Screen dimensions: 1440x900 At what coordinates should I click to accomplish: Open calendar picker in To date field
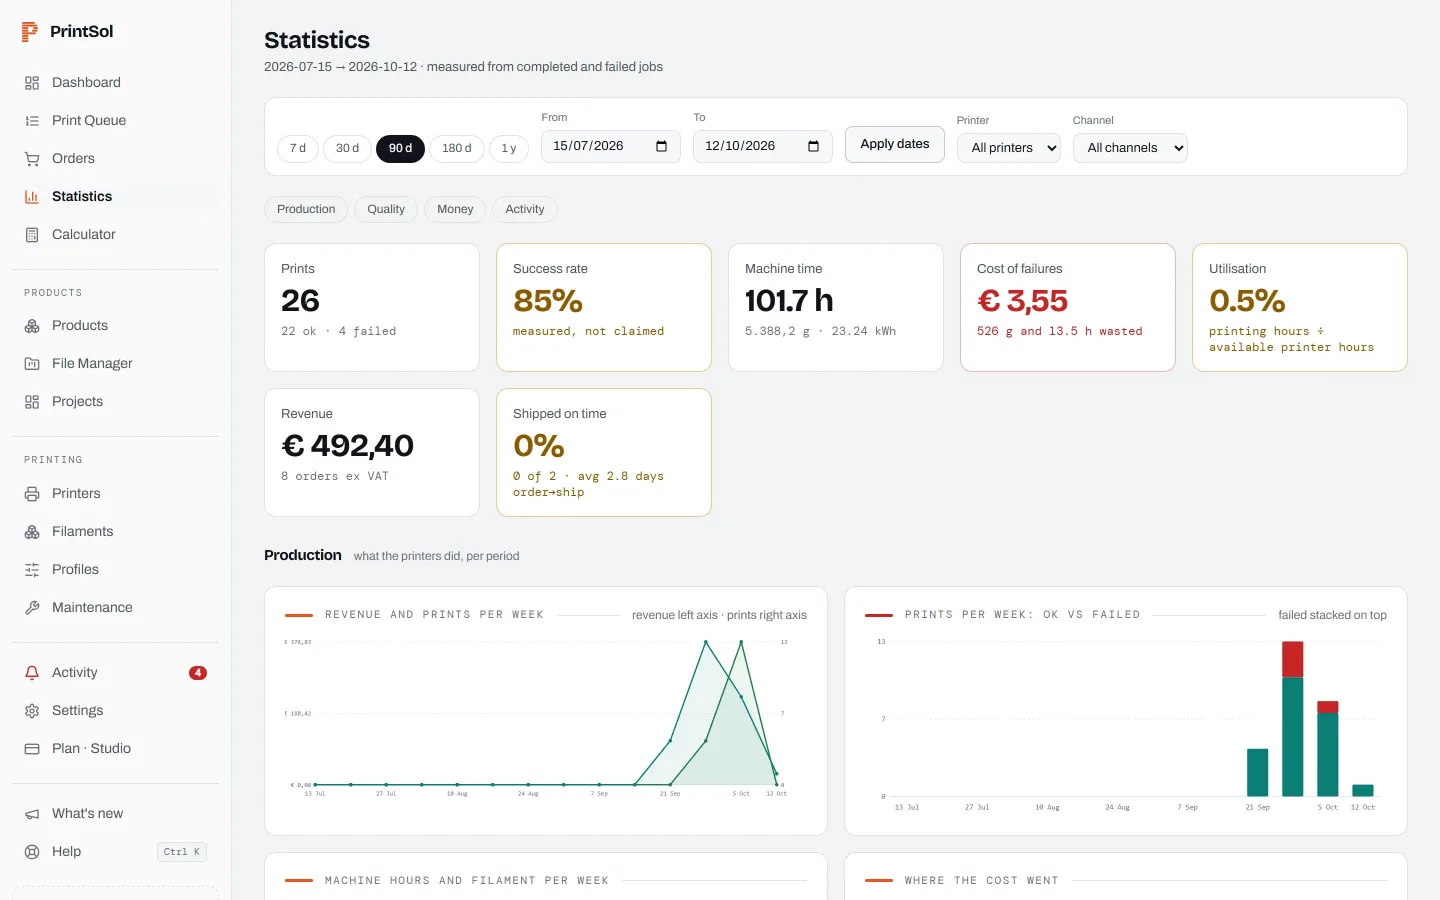(x=813, y=146)
